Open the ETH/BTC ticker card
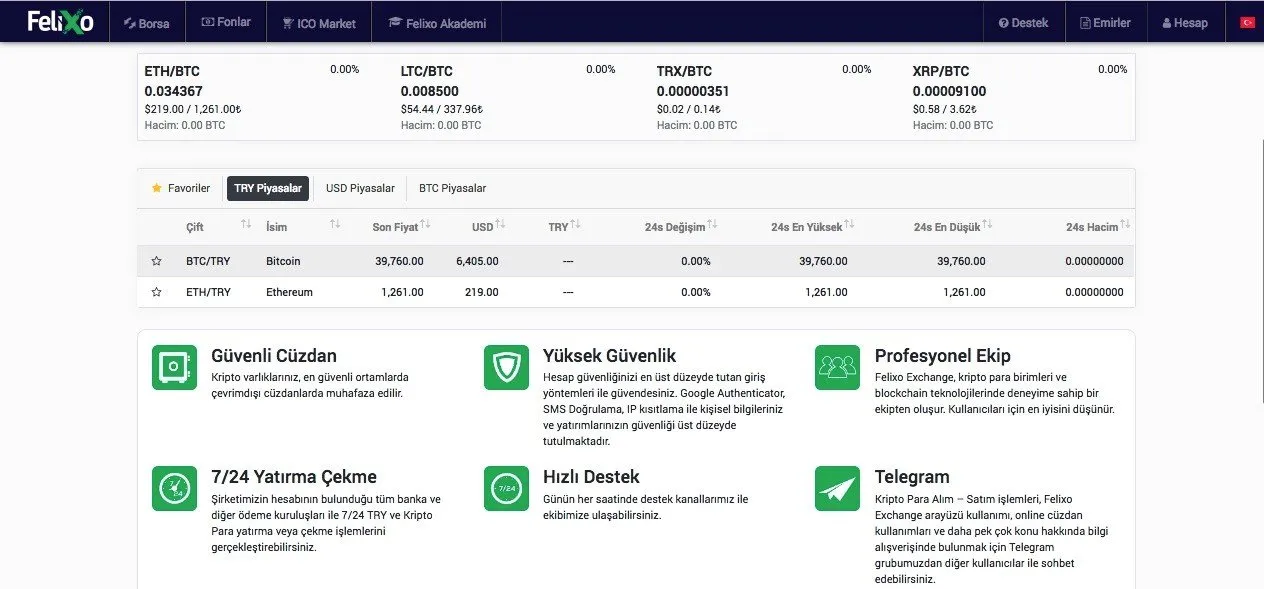1264x589 pixels. point(252,97)
